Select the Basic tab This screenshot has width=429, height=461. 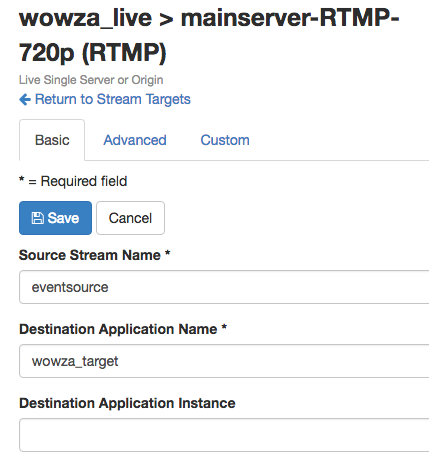pyautogui.click(x=52, y=140)
